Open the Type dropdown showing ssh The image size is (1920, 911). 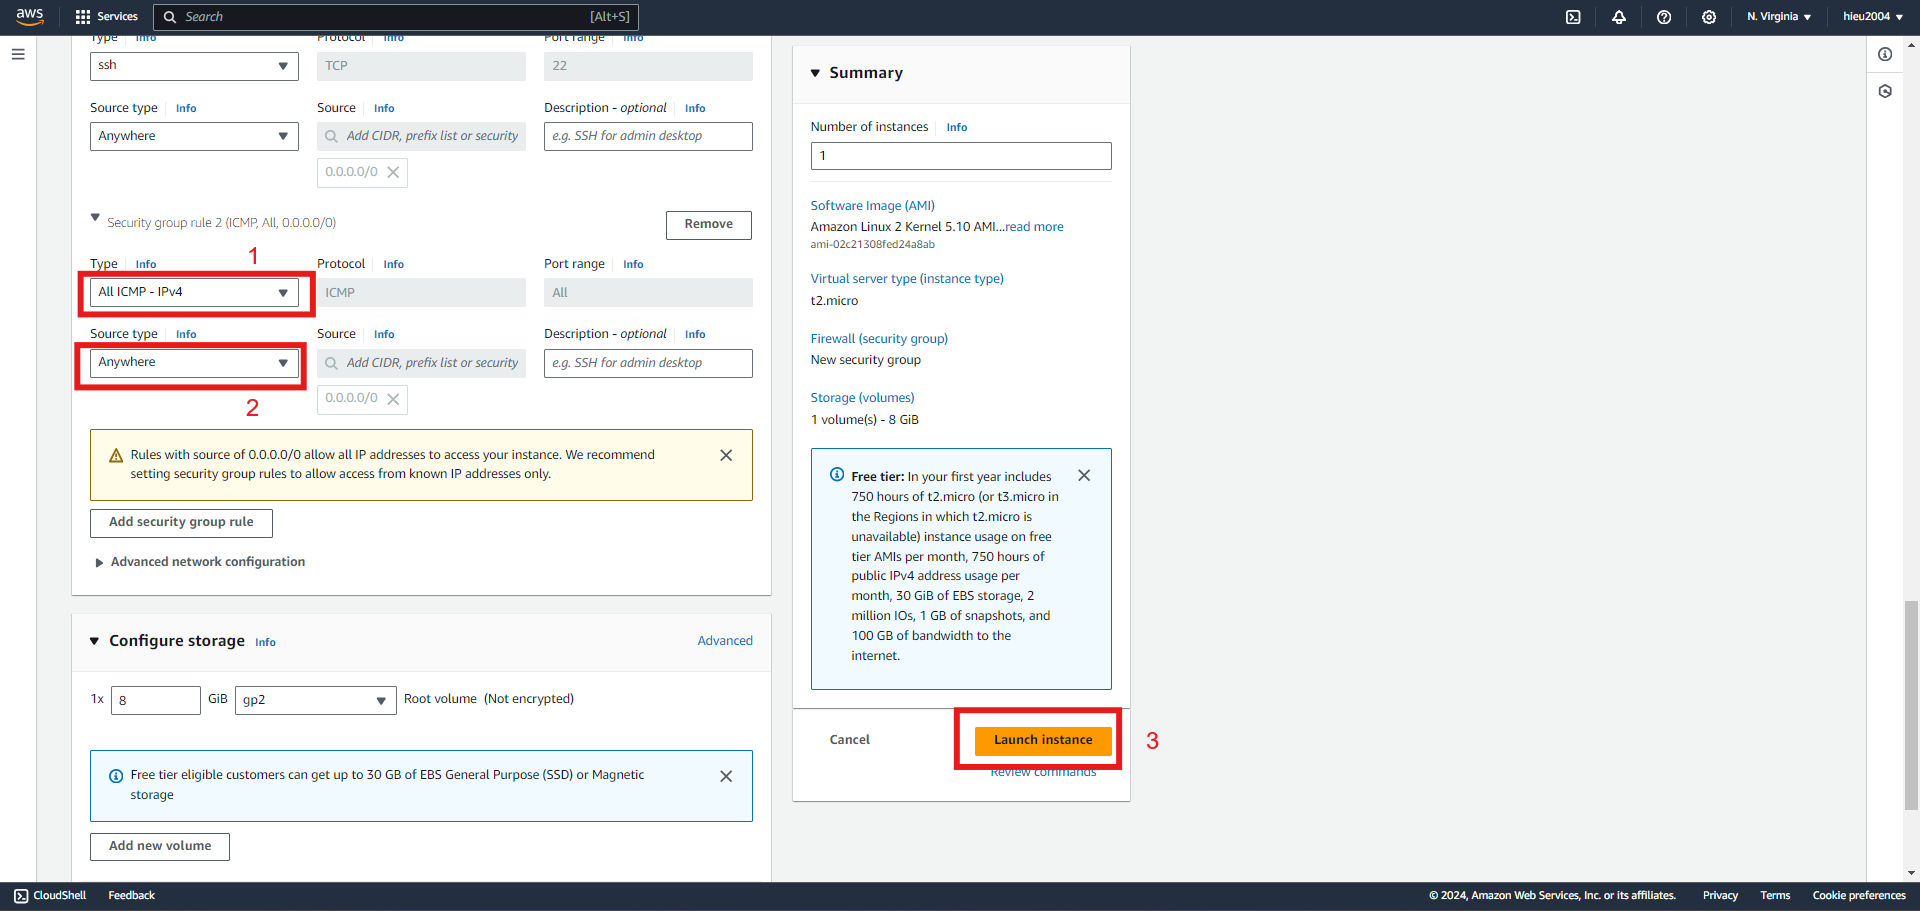pyautogui.click(x=194, y=66)
